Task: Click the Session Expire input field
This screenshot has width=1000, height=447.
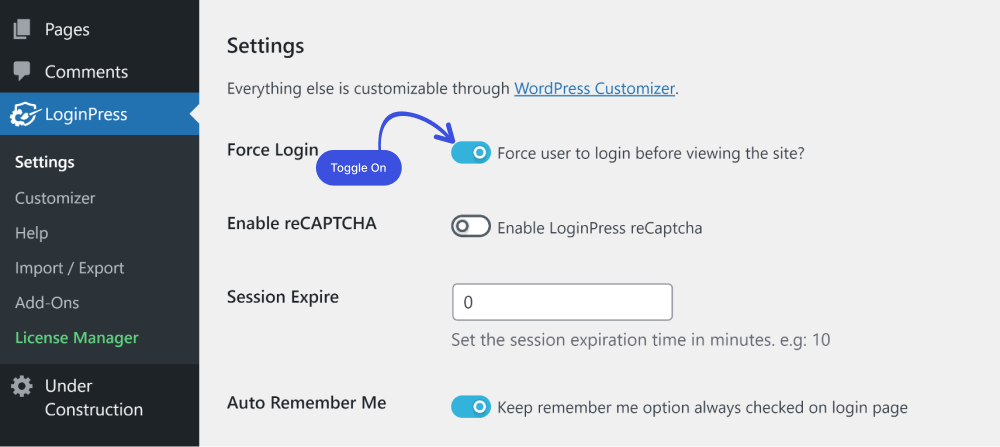Action: [x=562, y=302]
